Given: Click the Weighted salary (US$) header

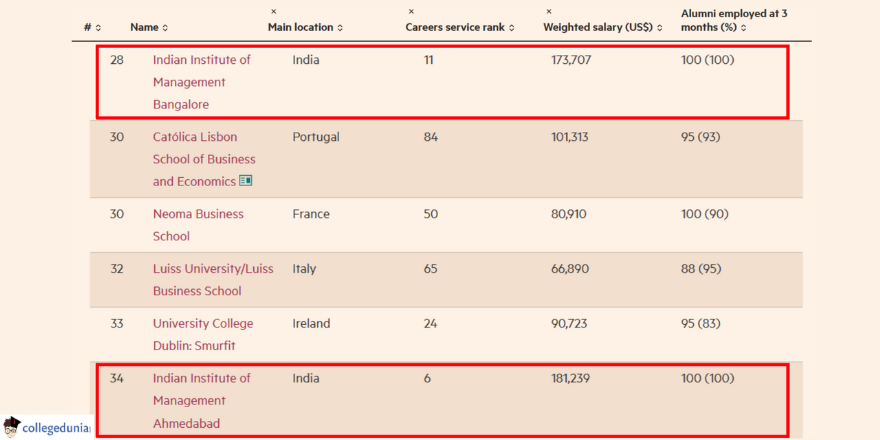Looking at the screenshot, I should click(x=598, y=27).
